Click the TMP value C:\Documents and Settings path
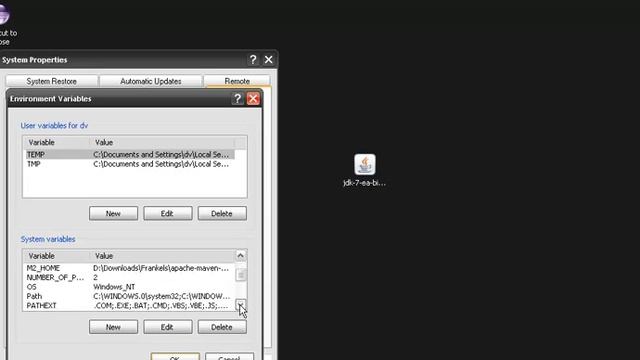This screenshot has height=360, width=640. click(x=161, y=164)
